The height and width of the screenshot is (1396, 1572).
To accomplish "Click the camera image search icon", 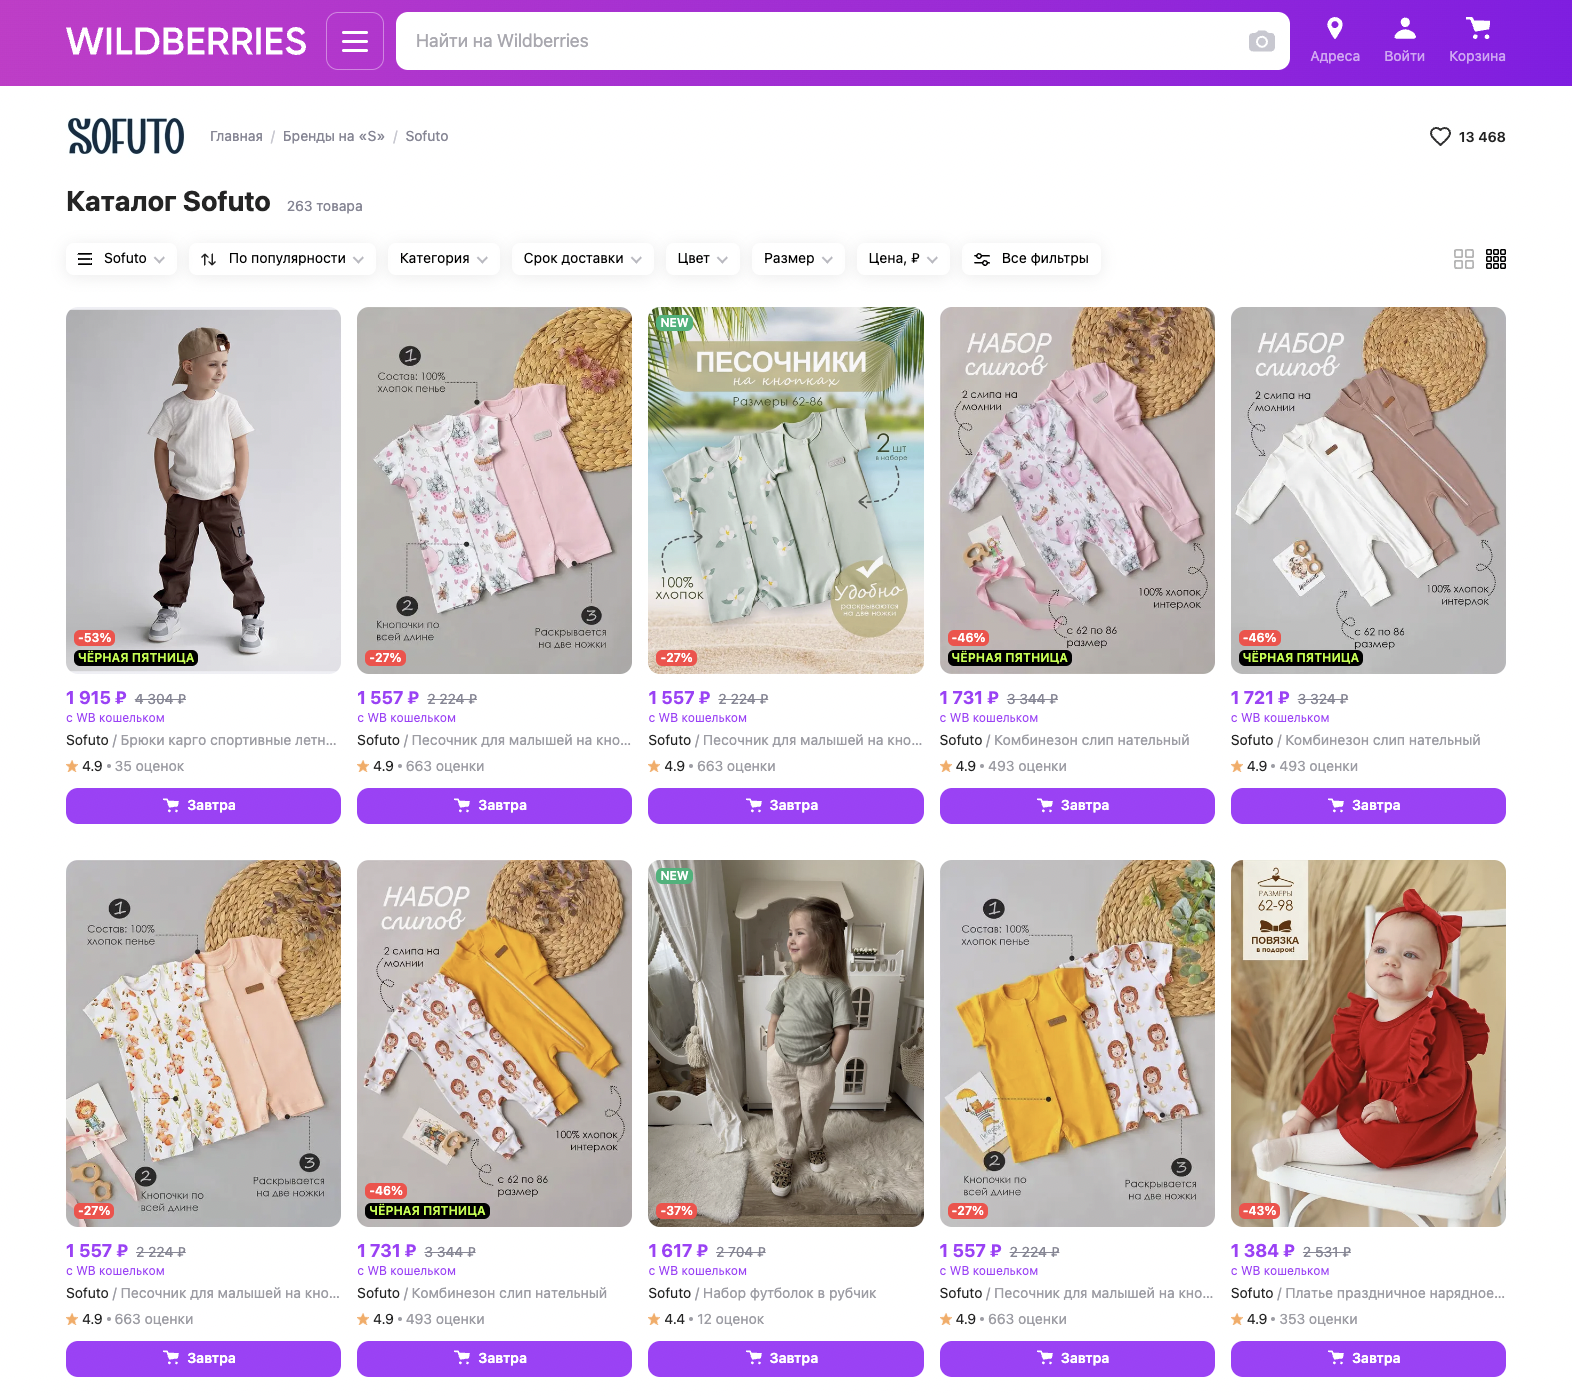I will pos(1262,41).
